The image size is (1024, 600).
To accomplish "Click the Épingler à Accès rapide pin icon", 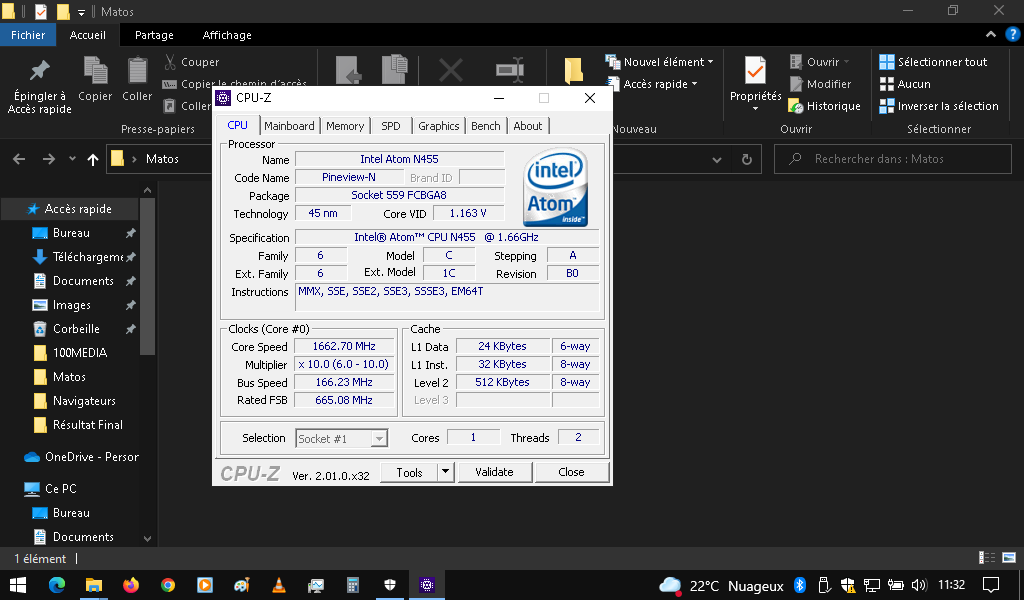I will pyautogui.click(x=38, y=72).
